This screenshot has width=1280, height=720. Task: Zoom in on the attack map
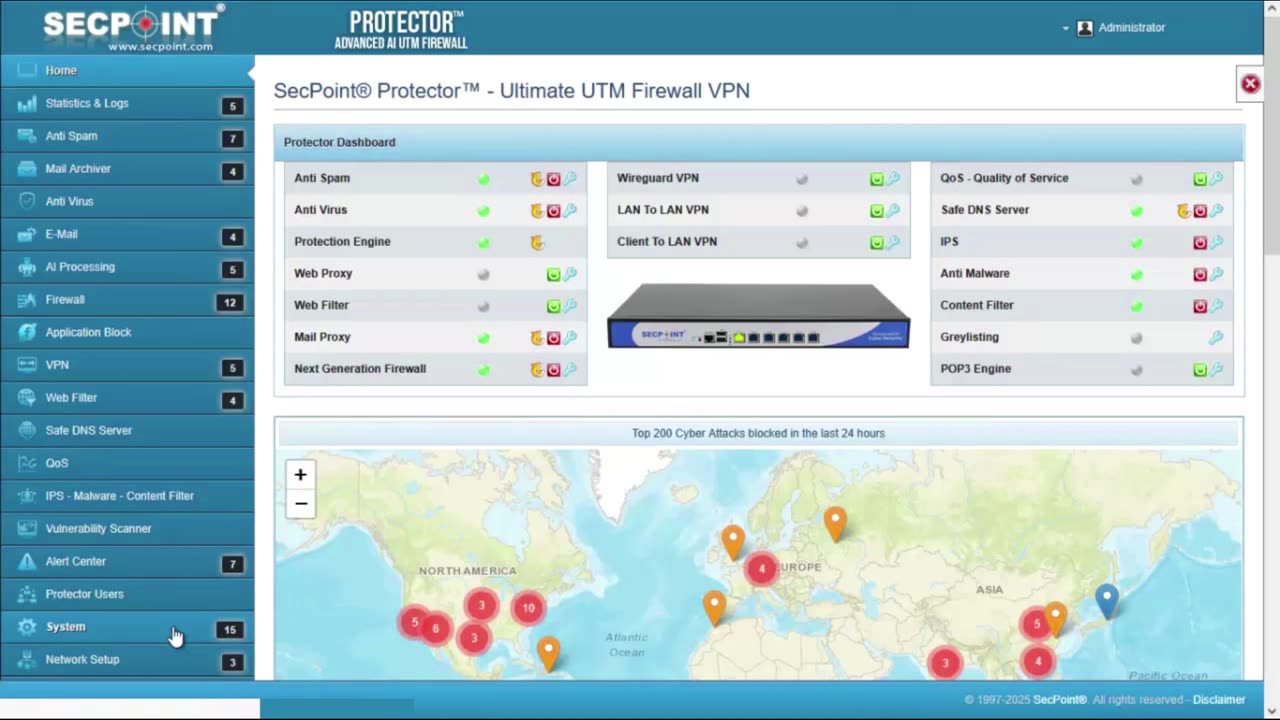click(300, 475)
